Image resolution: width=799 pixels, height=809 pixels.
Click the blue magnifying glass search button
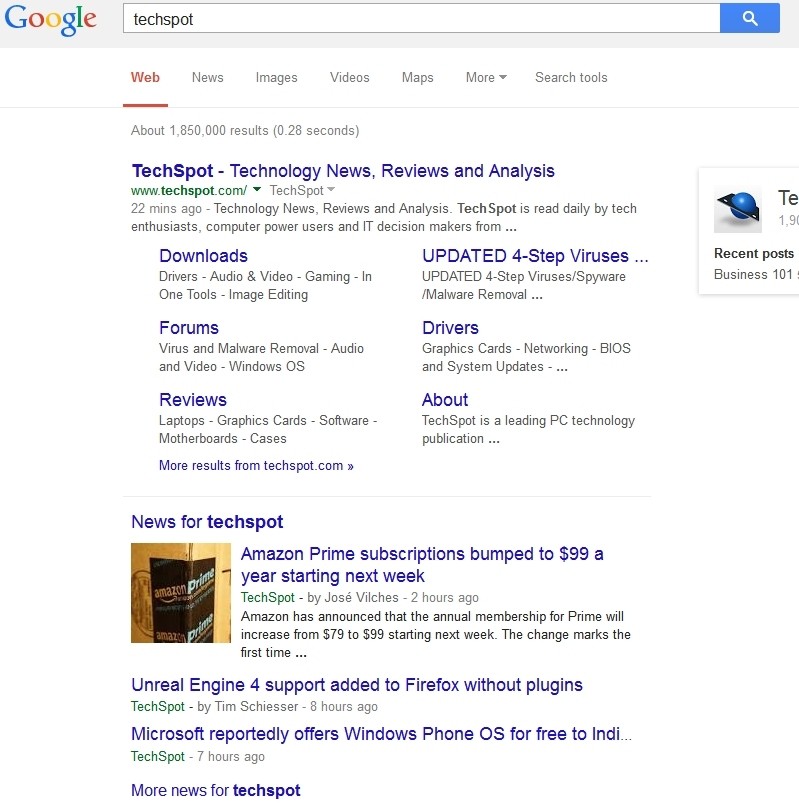coord(749,18)
